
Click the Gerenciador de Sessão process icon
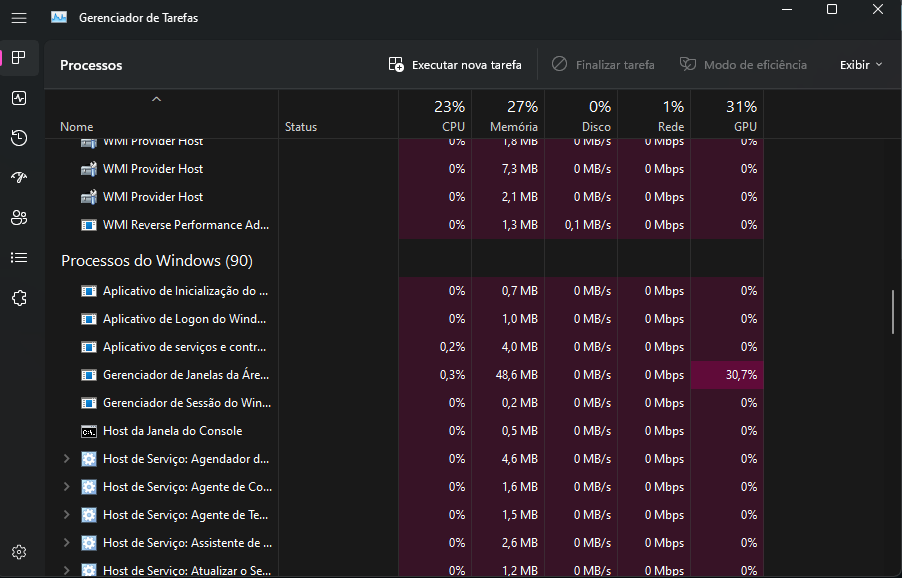[x=89, y=403]
